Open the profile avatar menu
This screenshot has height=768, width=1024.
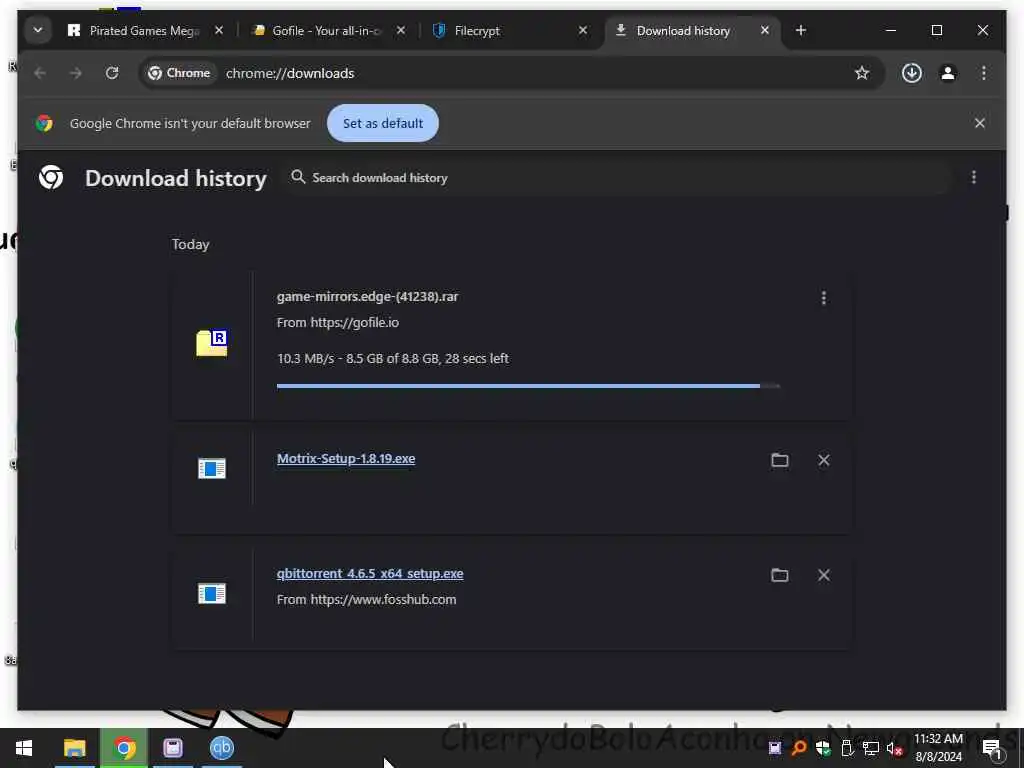coord(948,73)
